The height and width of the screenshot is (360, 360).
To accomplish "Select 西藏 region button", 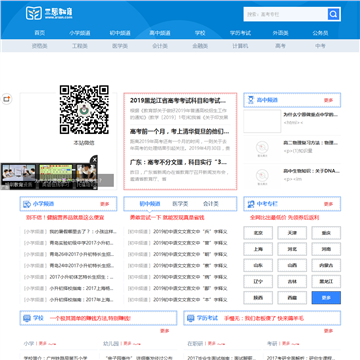I will click(292, 298).
